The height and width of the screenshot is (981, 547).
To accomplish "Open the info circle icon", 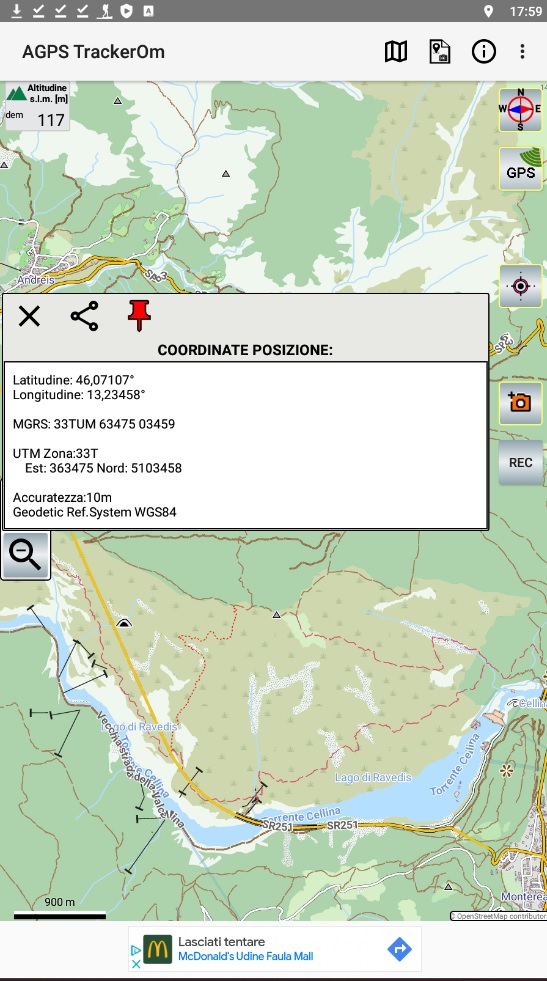I will click(x=483, y=51).
